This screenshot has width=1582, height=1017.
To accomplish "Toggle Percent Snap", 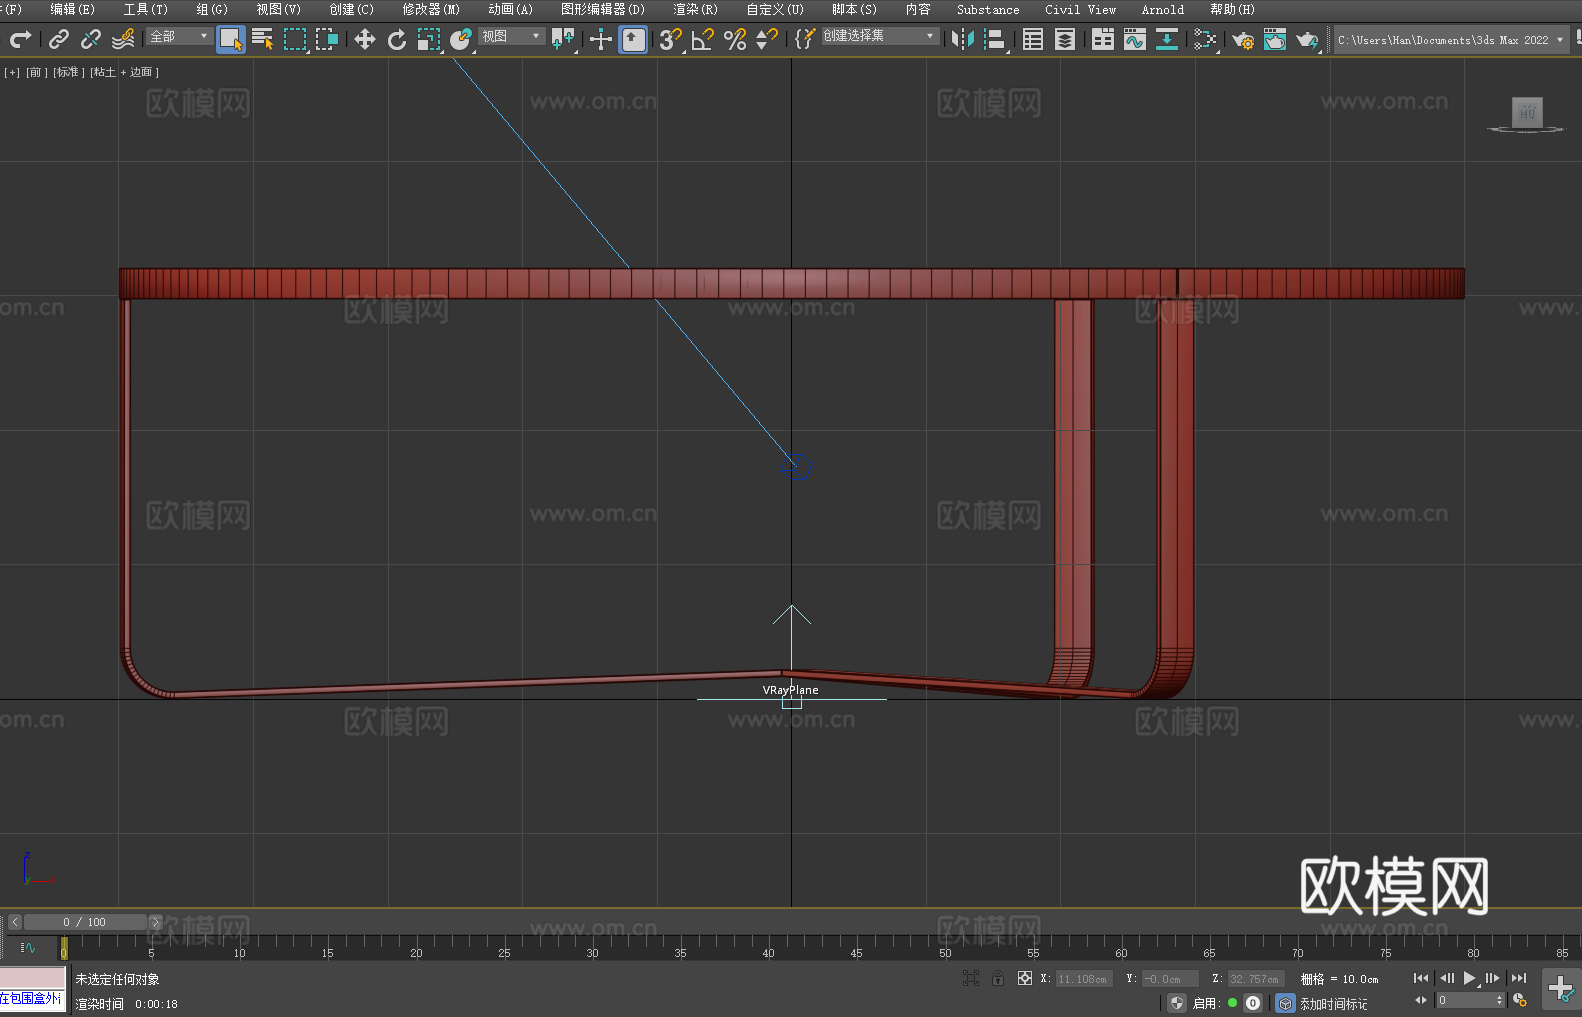I will click(x=735, y=39).
